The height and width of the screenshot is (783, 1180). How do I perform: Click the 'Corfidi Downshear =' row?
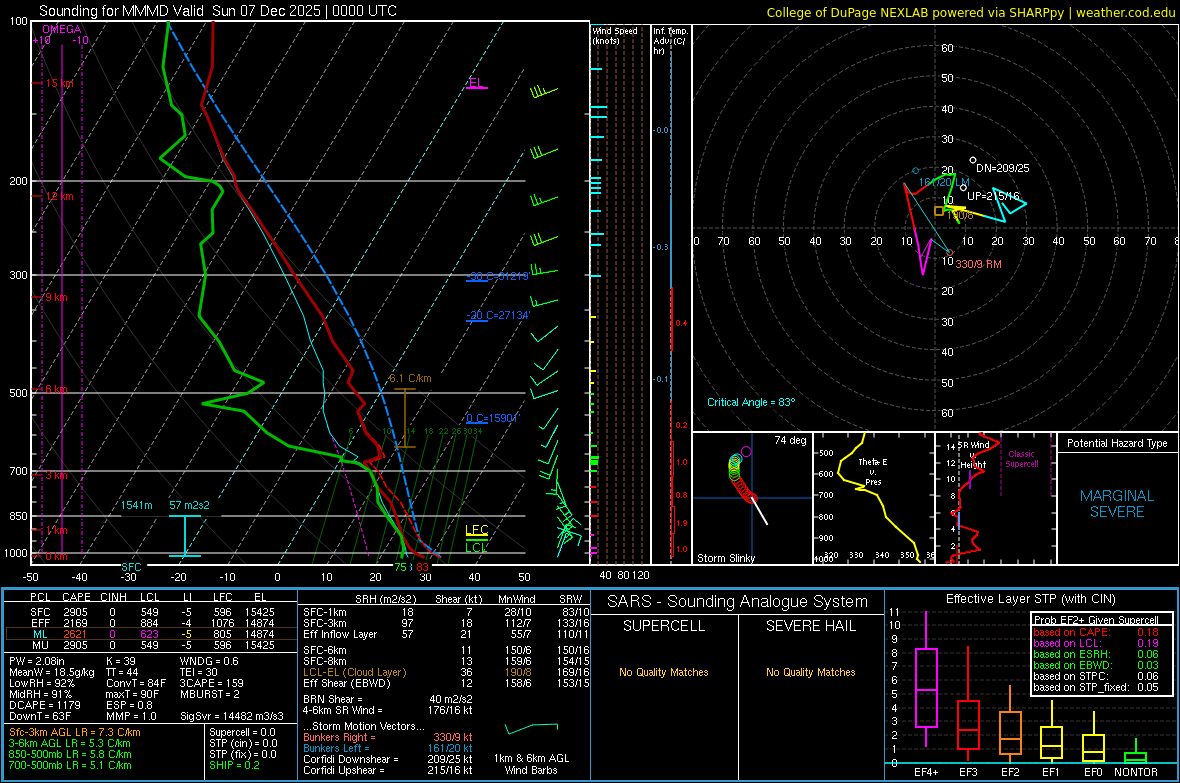coord(388,759)
